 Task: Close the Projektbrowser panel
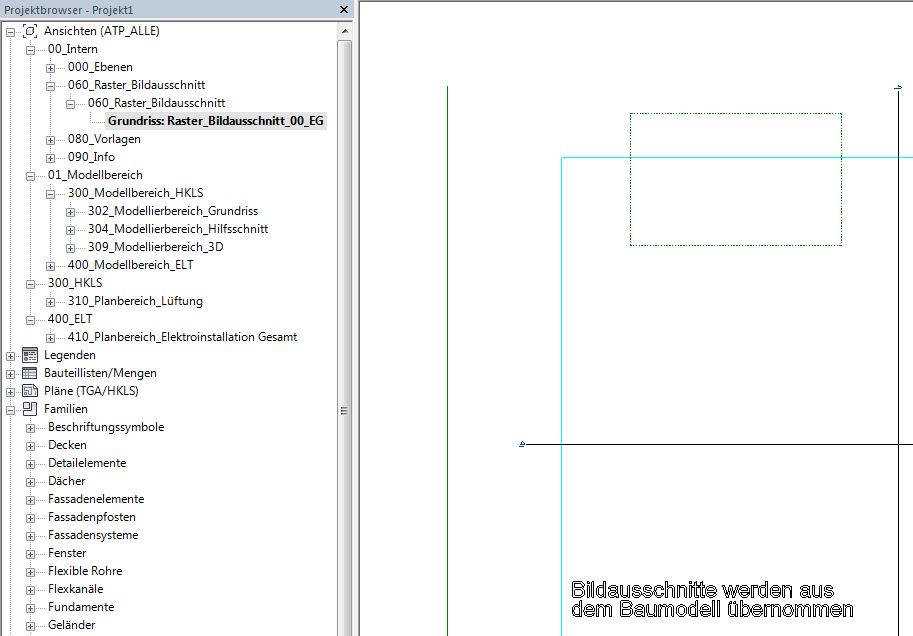[x=344, y=9]
